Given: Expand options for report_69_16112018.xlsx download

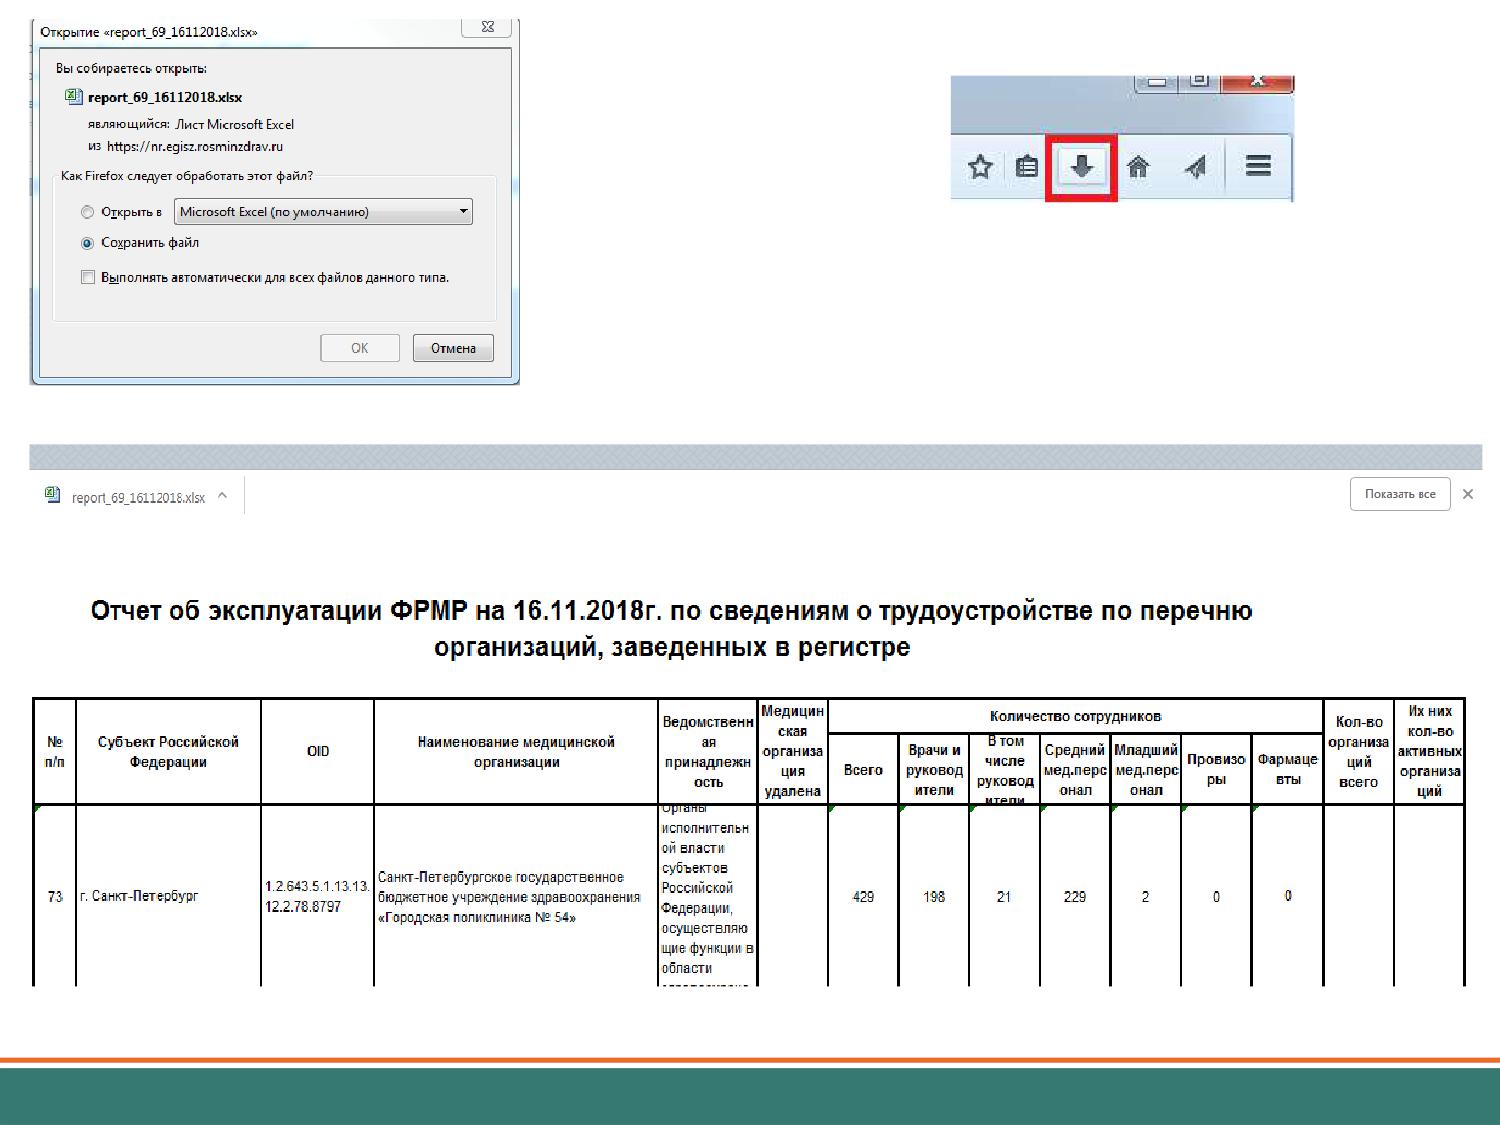Looking at the screenshot, I should click(x=222, y=495).
